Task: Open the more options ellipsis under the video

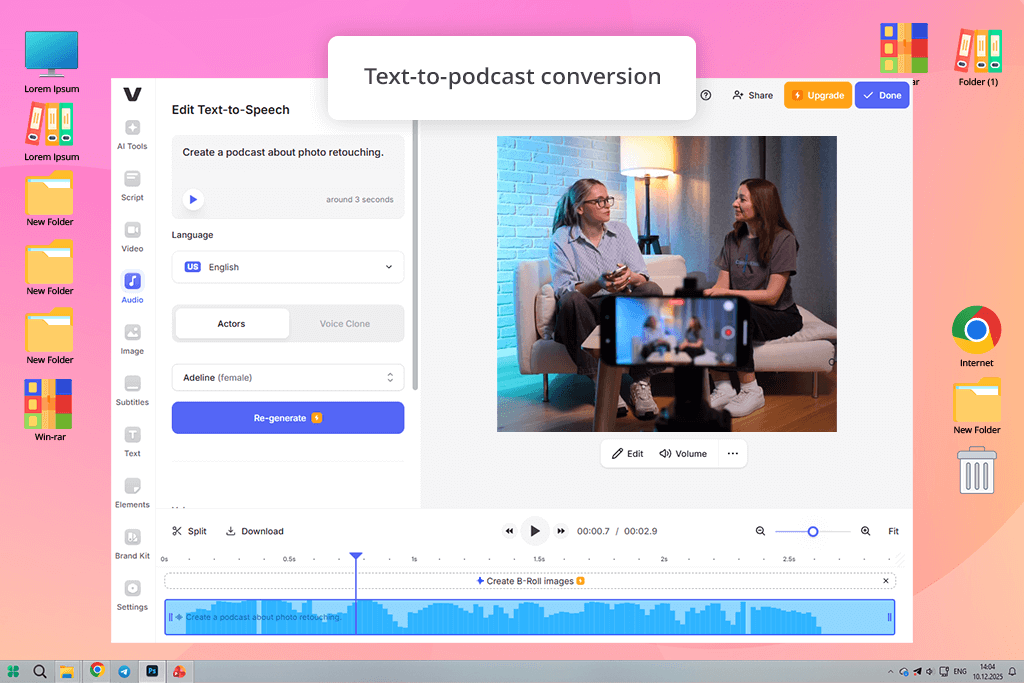Action: coord(733,453)
